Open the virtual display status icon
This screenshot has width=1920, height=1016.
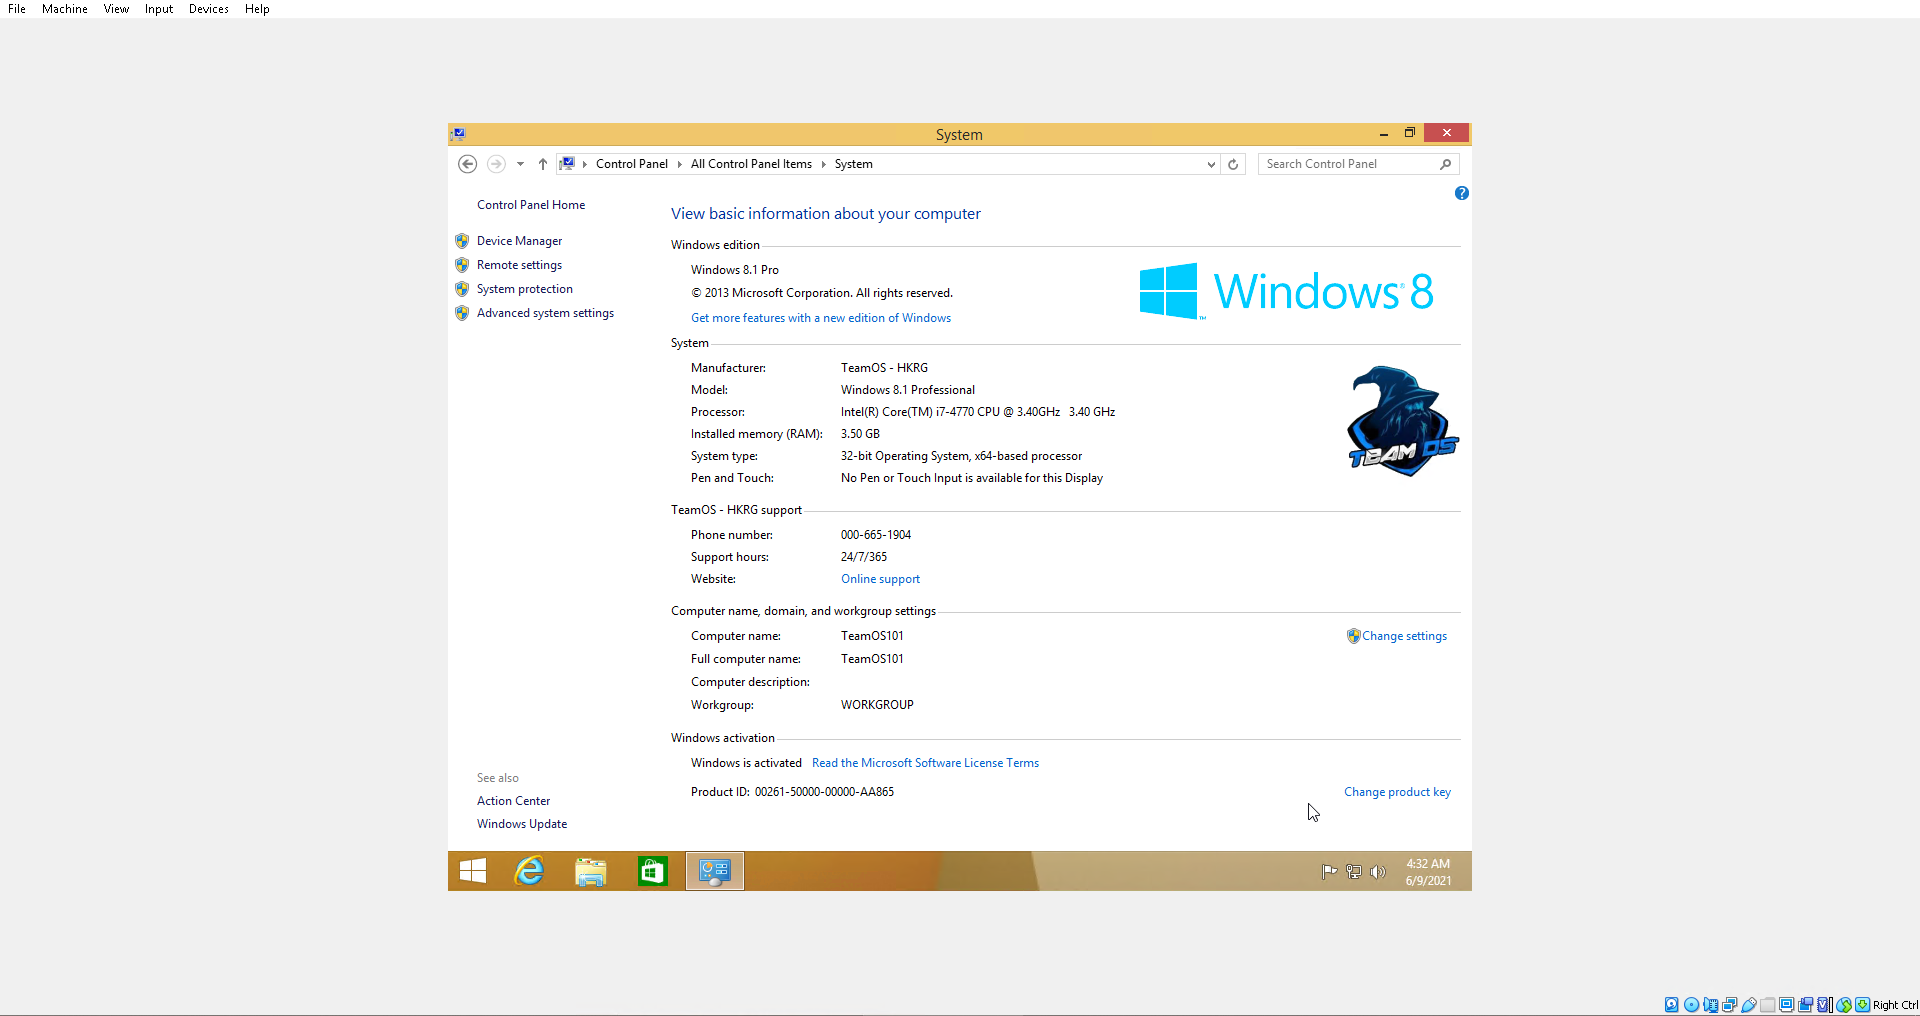tap(1786, 1005)
